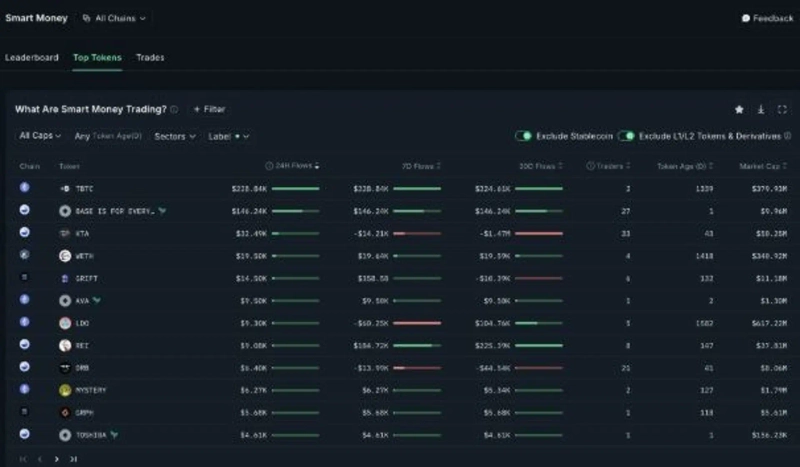Viewport: 800px width, 467px height.
Task: Click the + Filter button
Action: pyautogui.click(x=209, y=109)
